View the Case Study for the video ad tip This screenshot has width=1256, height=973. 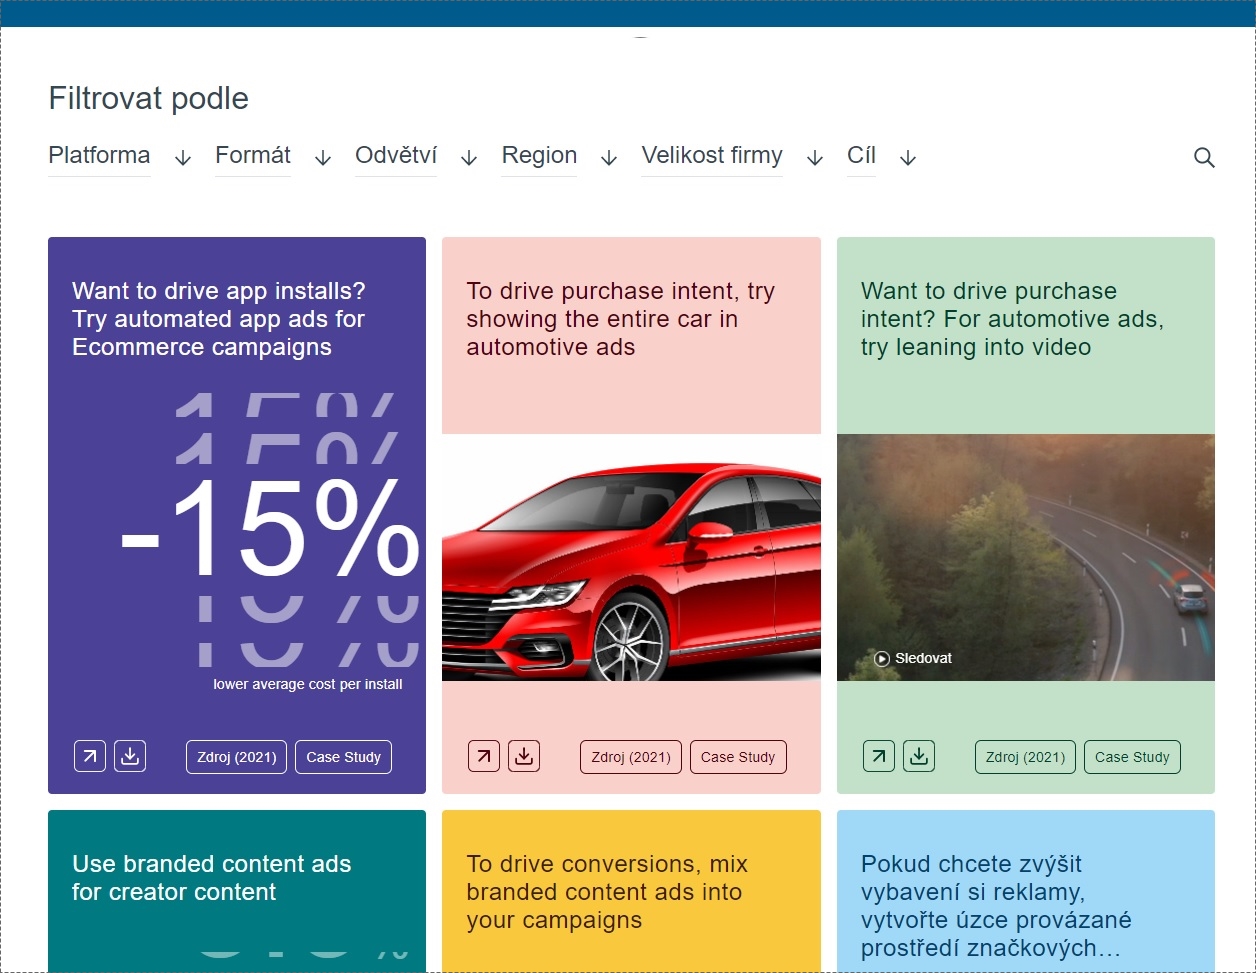click(1132, 757)
